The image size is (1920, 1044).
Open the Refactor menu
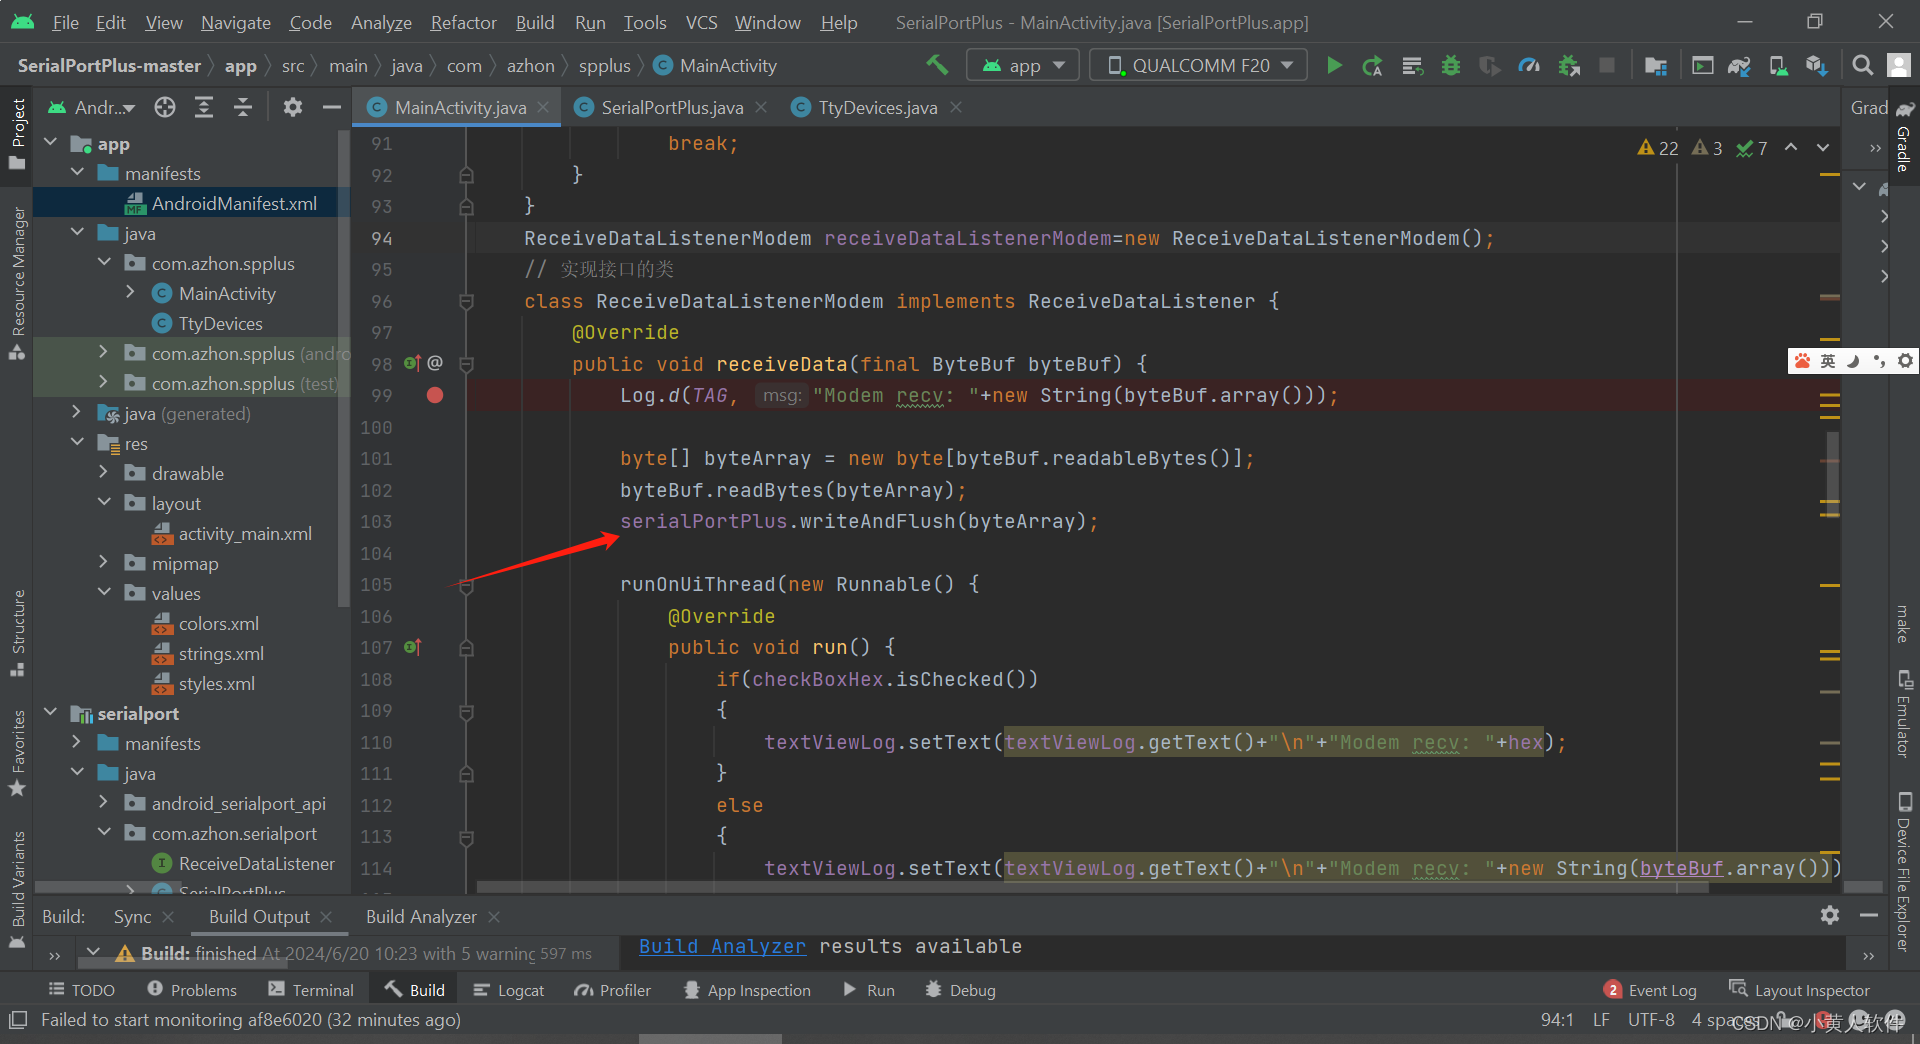[462, 22]
